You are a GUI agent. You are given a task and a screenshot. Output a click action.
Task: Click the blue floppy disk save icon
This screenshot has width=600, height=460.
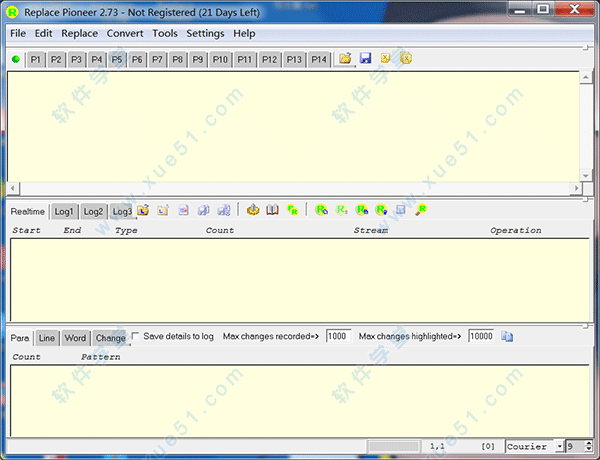tap(365, 58)
